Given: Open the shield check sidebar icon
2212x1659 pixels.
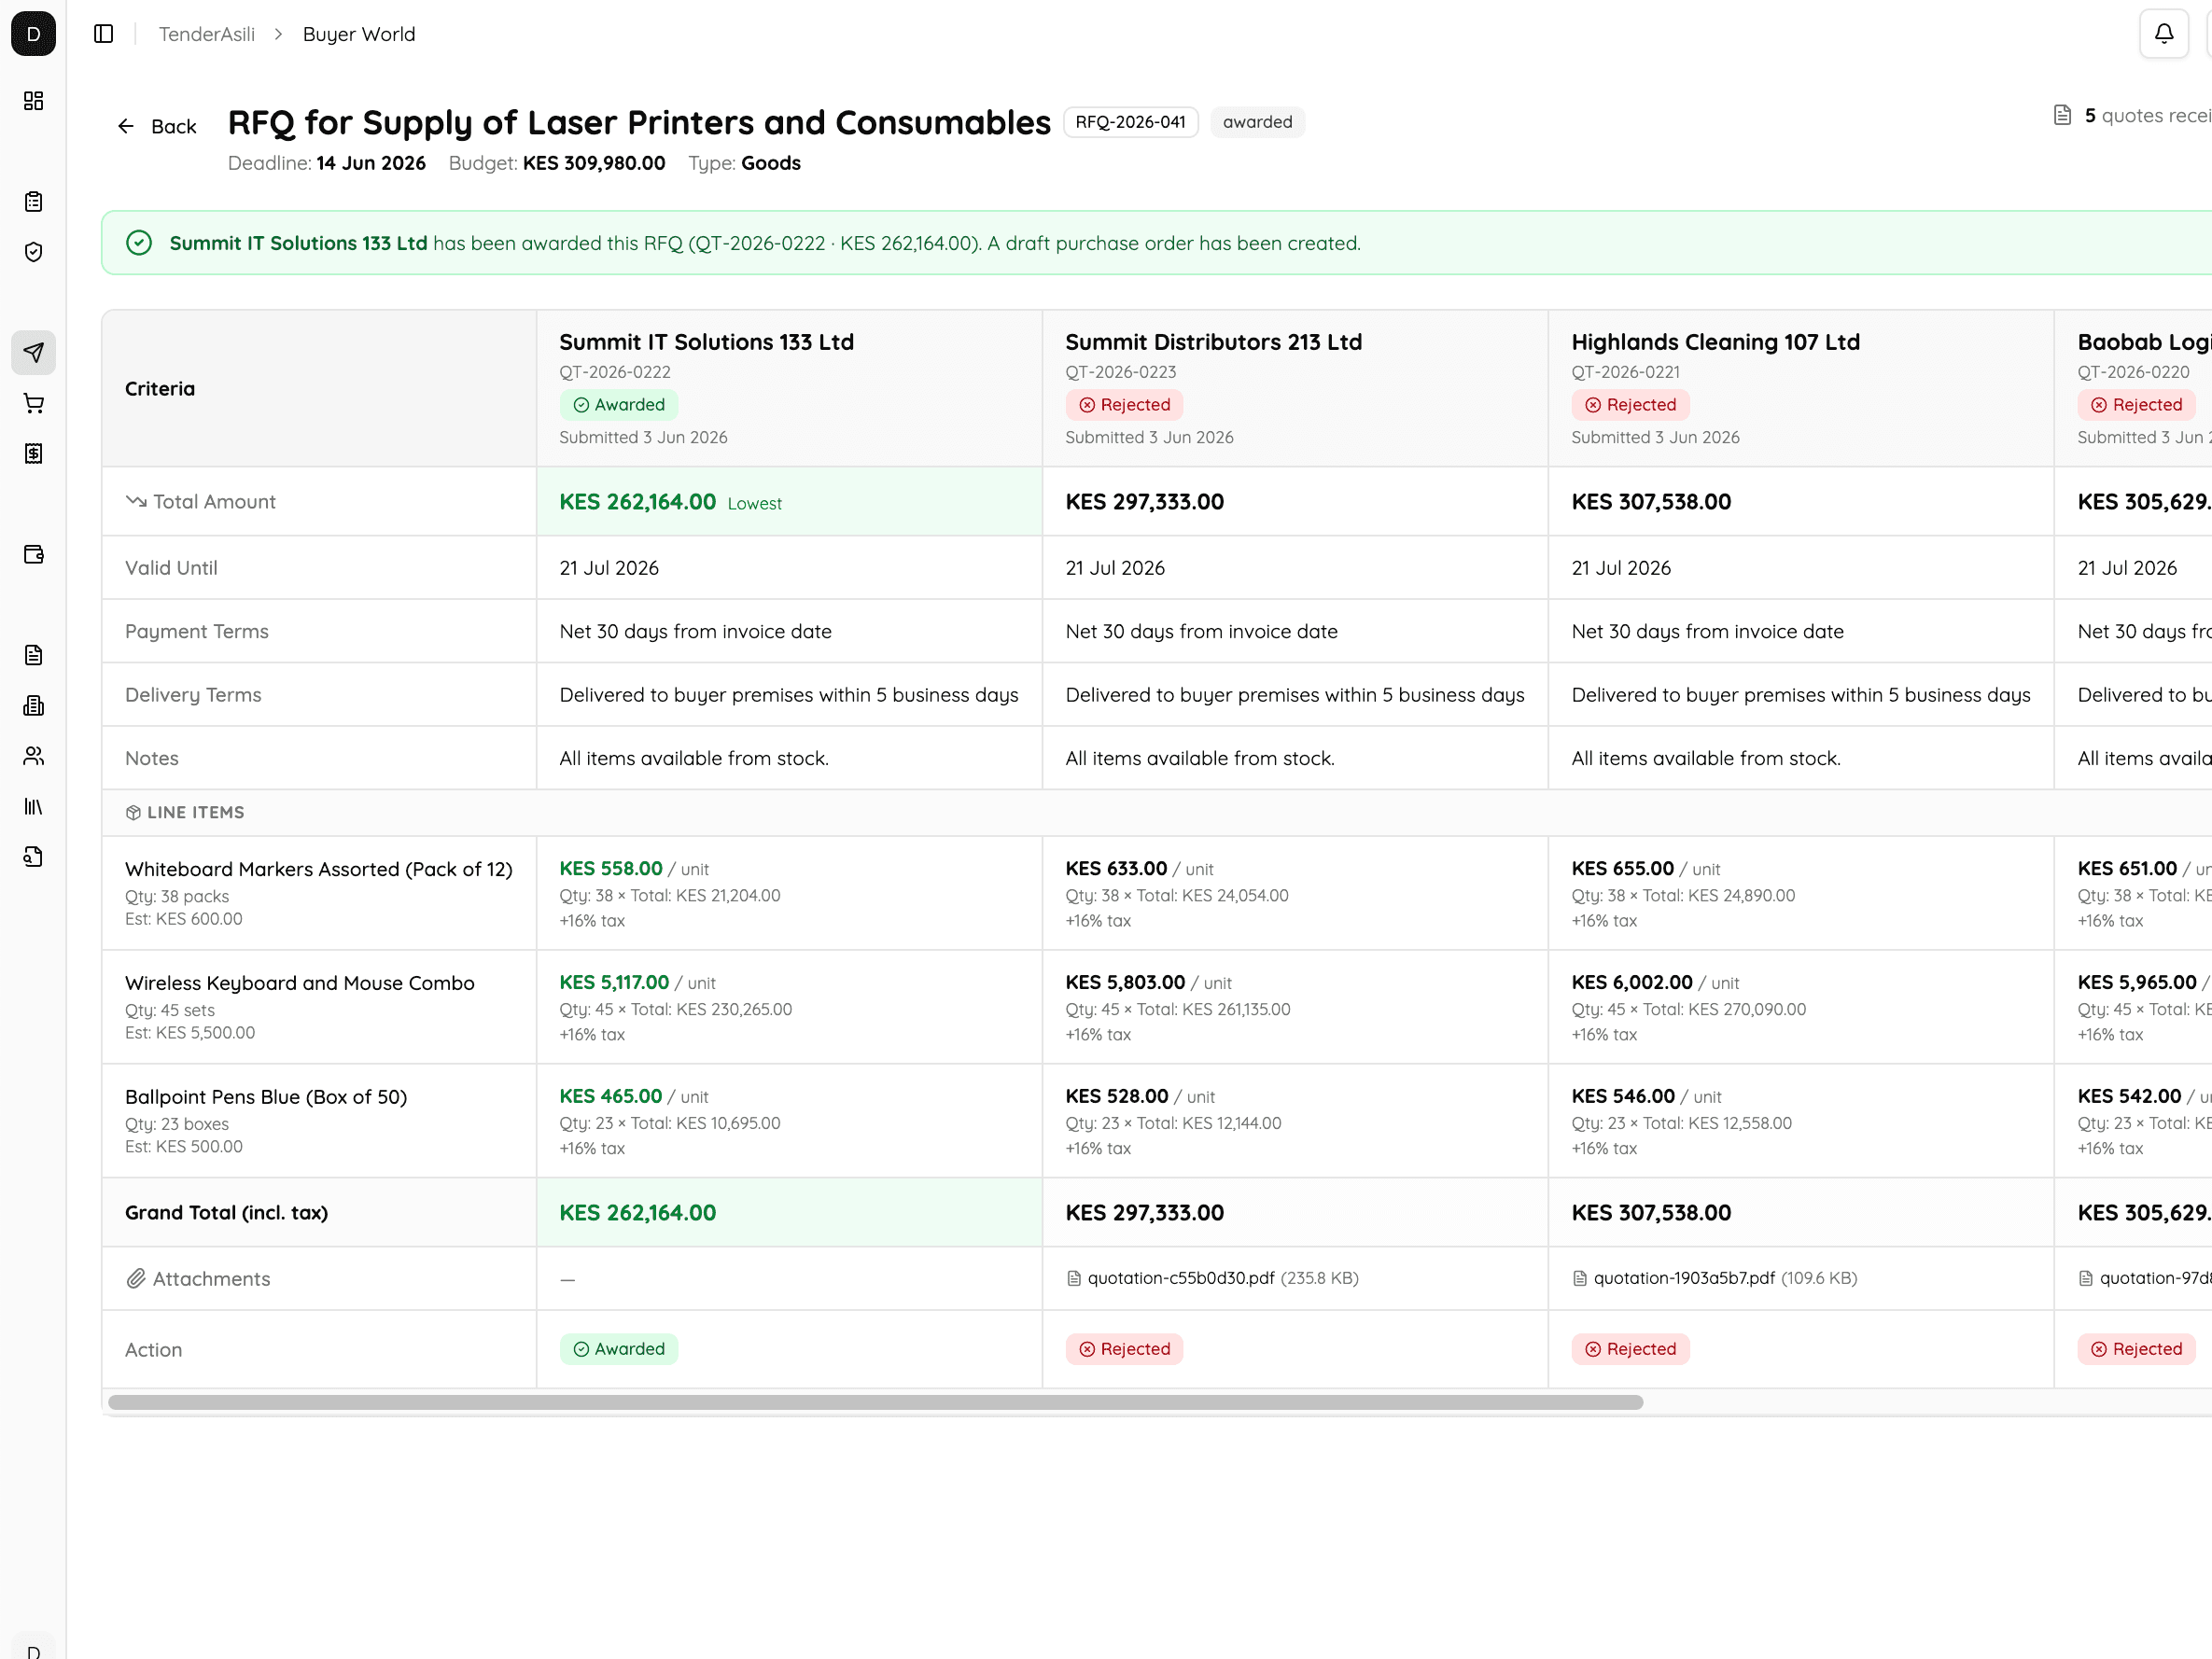Looking at the screenshot, I should click(33, 252).
